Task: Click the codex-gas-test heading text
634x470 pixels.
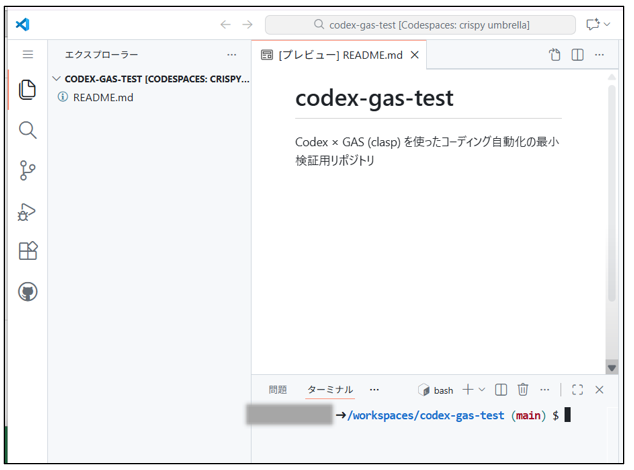Action: click(x=374, y=98)
